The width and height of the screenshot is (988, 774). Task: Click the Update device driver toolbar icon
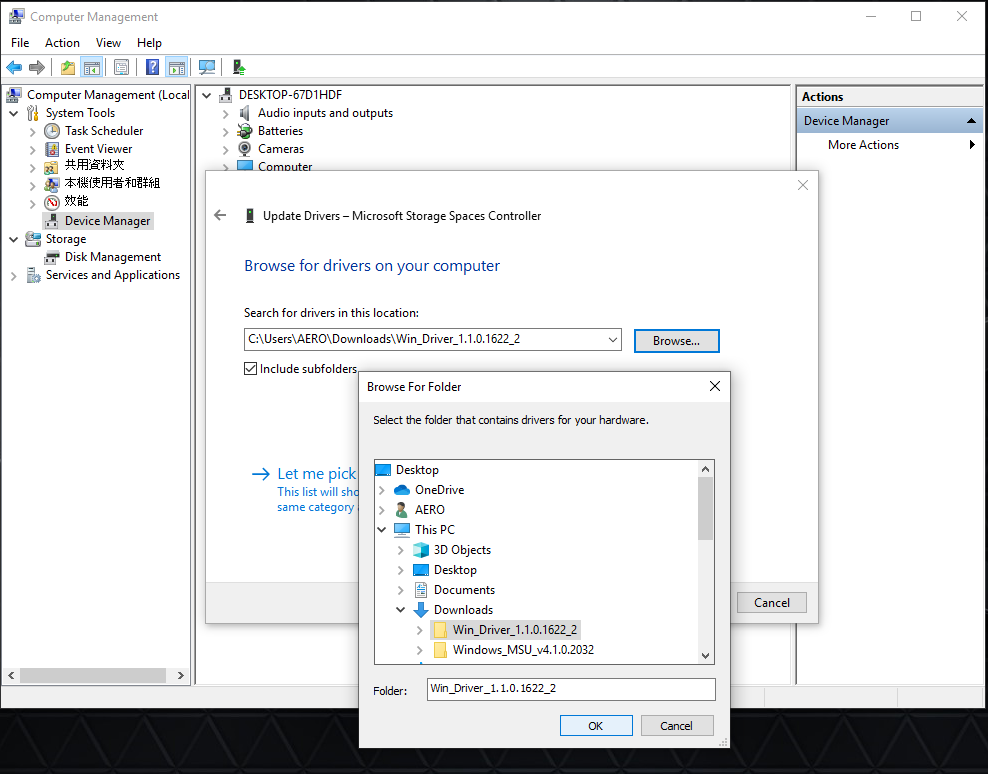point(239,67)
